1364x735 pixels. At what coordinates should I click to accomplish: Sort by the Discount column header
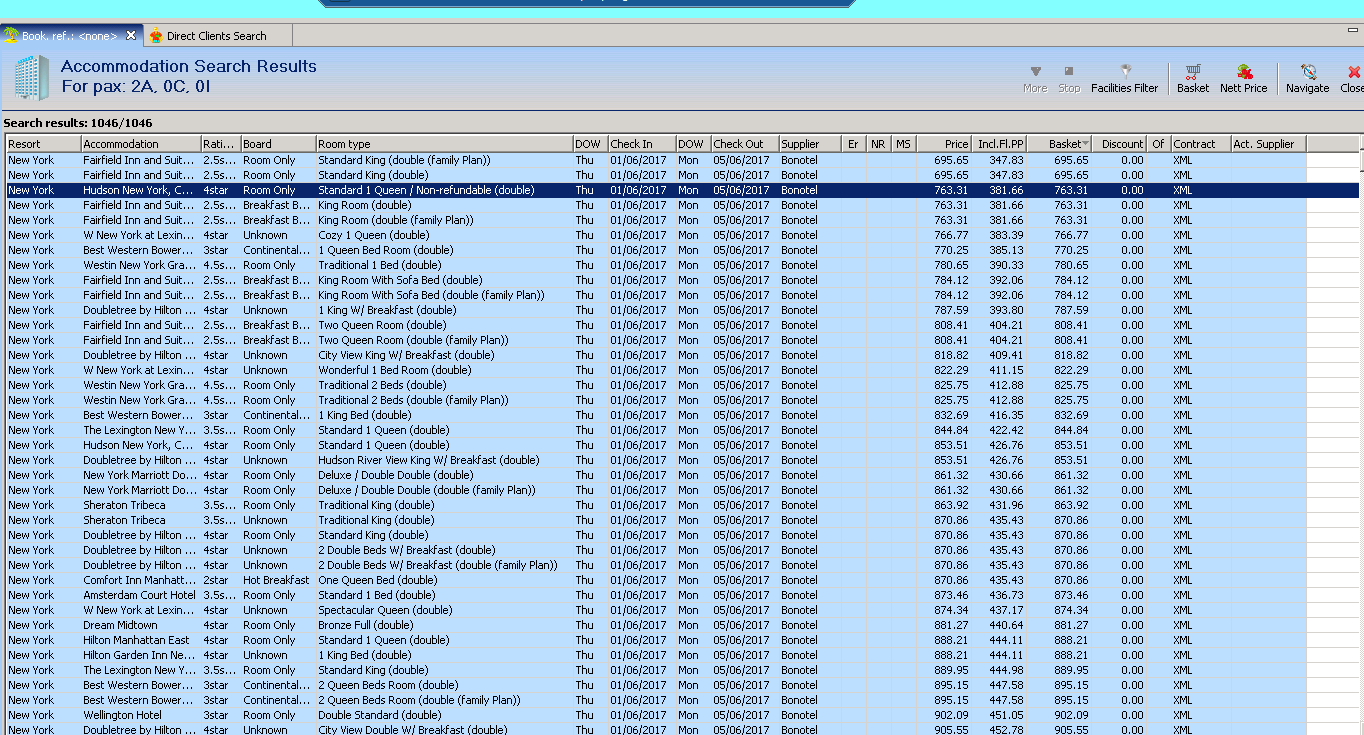pyautogui.click(x=1120, y=144)
